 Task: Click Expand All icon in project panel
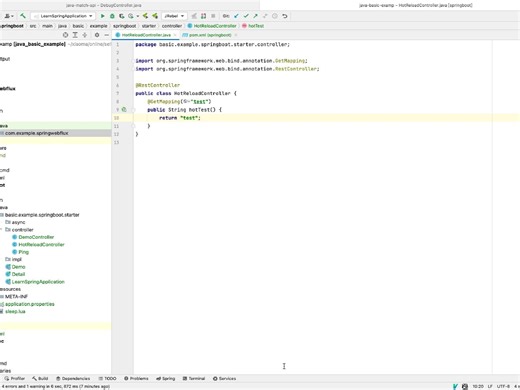tap(75, 35)
